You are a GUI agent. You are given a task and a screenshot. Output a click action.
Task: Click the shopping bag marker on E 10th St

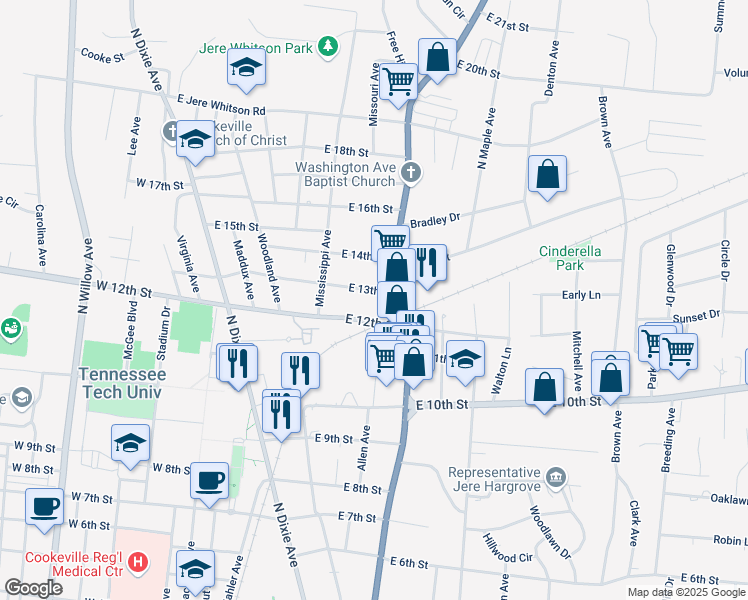545,390
